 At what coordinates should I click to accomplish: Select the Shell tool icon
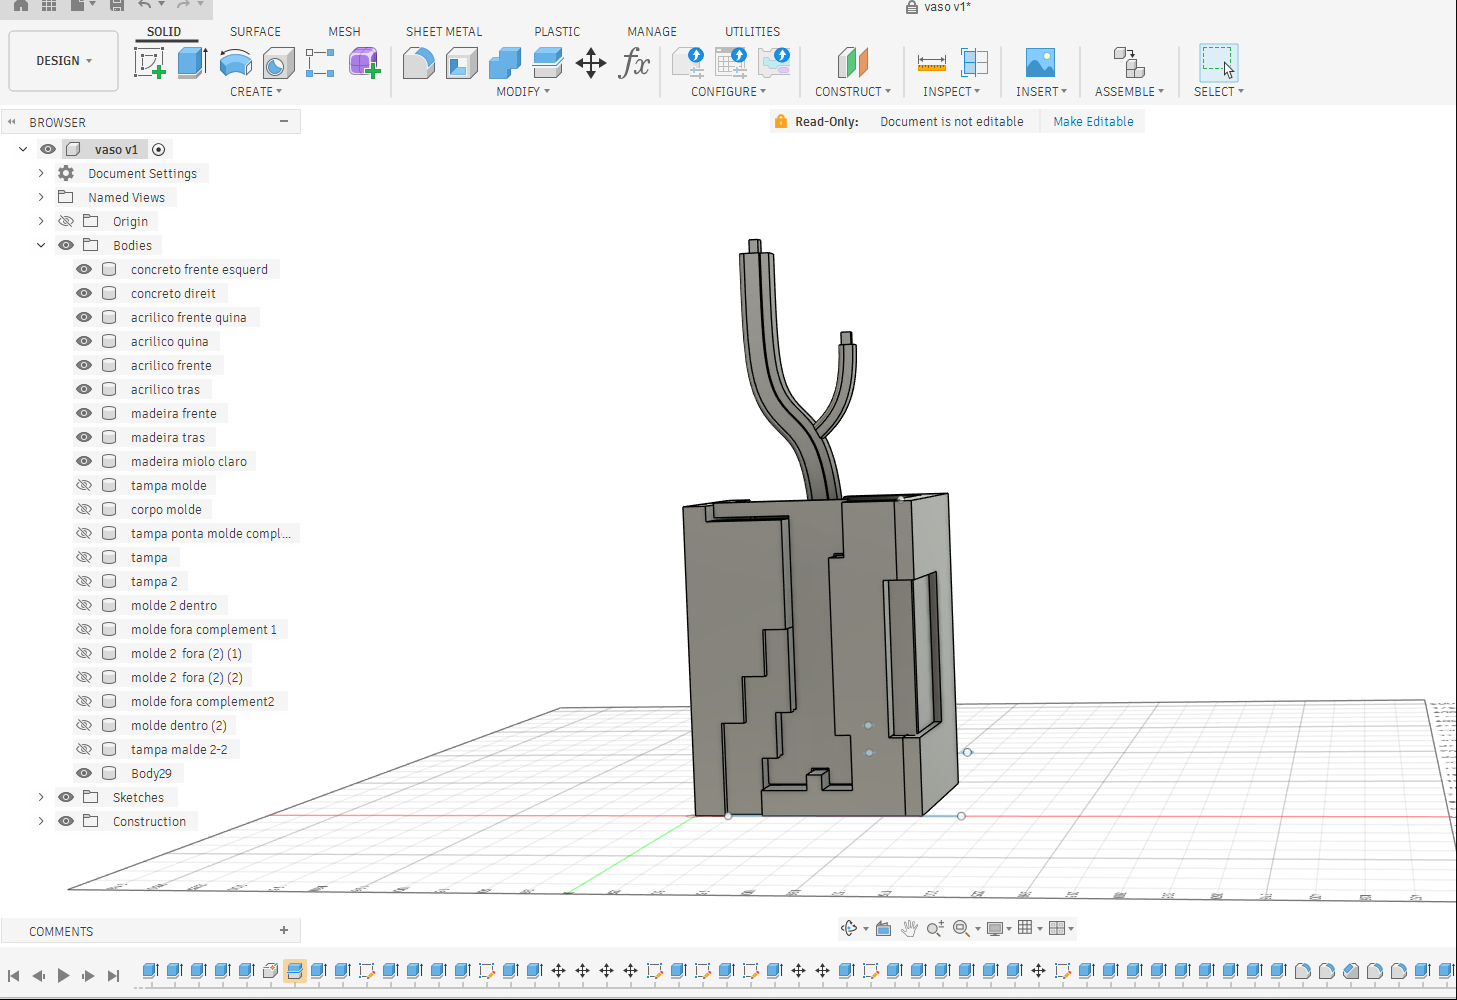[x=461, y=63]
